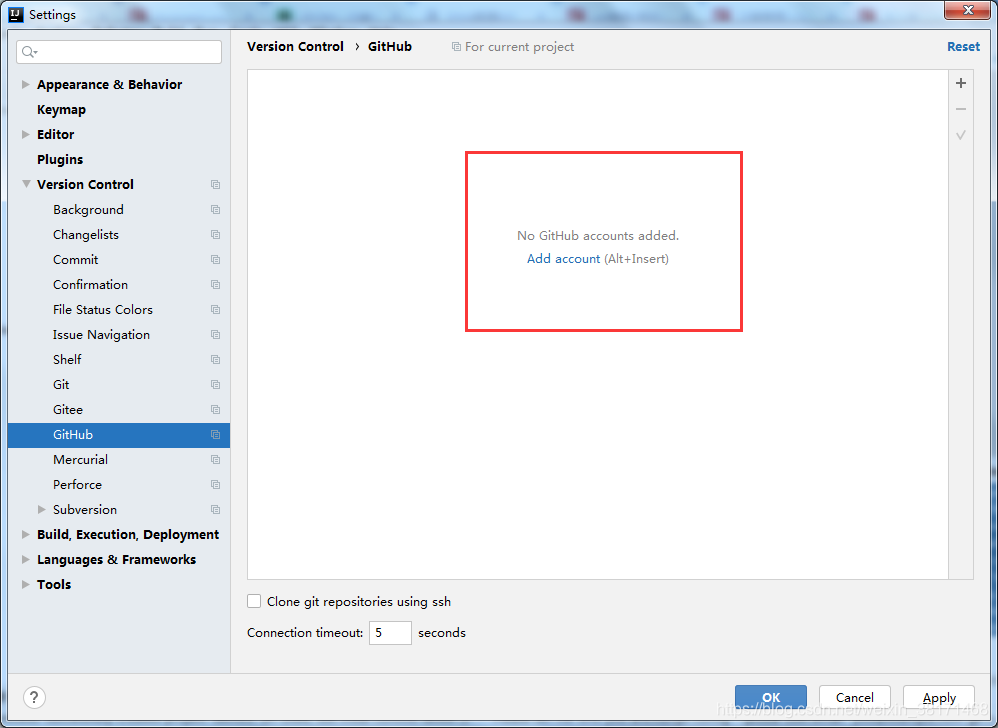The height and width of the screenshot is (728, 998).
Task: Select File Status Colors item
Action: pos(103,309)
